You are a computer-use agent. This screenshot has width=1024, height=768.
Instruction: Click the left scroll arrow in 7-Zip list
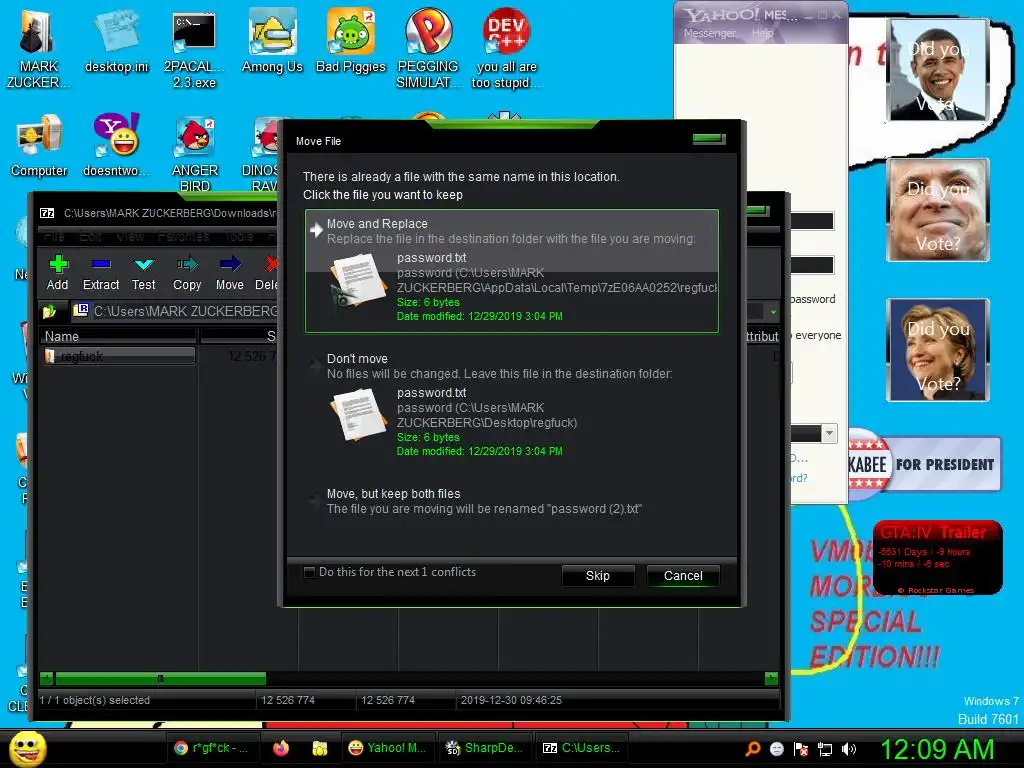point(46,679)
